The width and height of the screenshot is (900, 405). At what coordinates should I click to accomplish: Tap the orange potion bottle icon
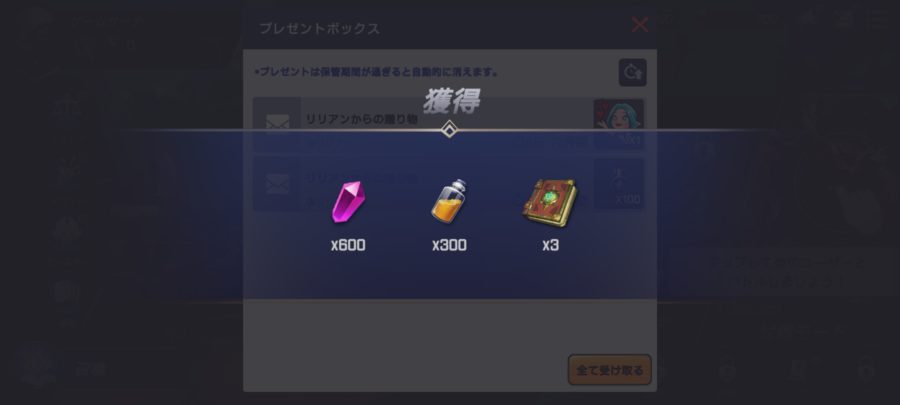[449, 201]
